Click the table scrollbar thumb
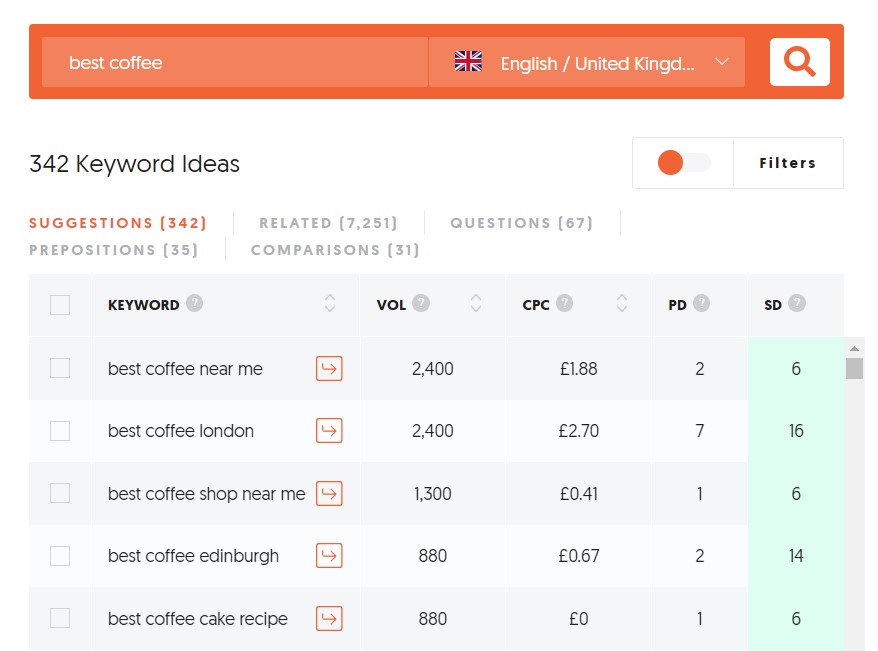Screen dimensions: 878x651 [854, 368]
